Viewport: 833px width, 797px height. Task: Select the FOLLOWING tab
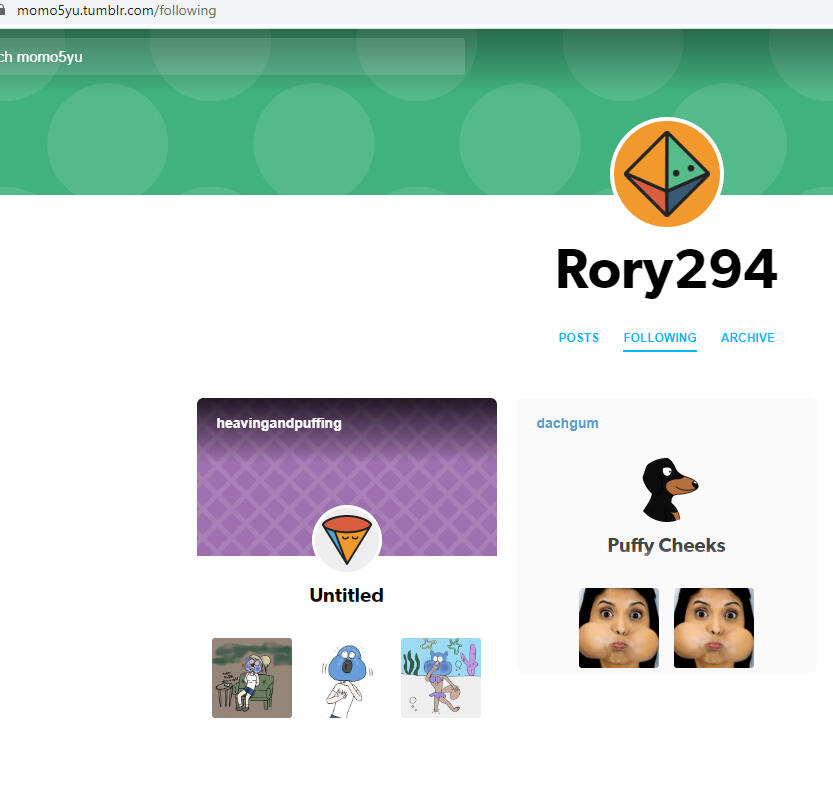pos(660,337)
